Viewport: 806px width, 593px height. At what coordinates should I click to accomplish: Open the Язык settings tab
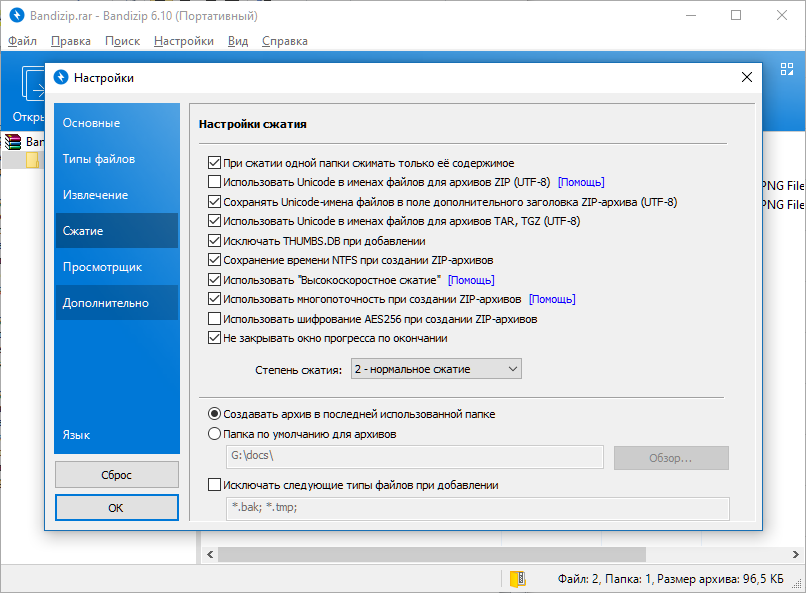(x=117, y=435)
